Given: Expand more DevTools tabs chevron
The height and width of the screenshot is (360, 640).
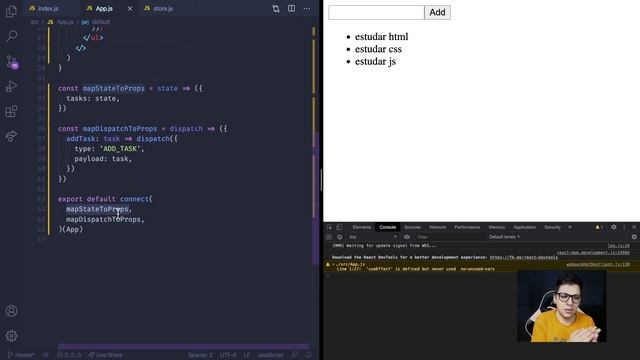Looking at the screenshot, I should [x=570, y=227].
